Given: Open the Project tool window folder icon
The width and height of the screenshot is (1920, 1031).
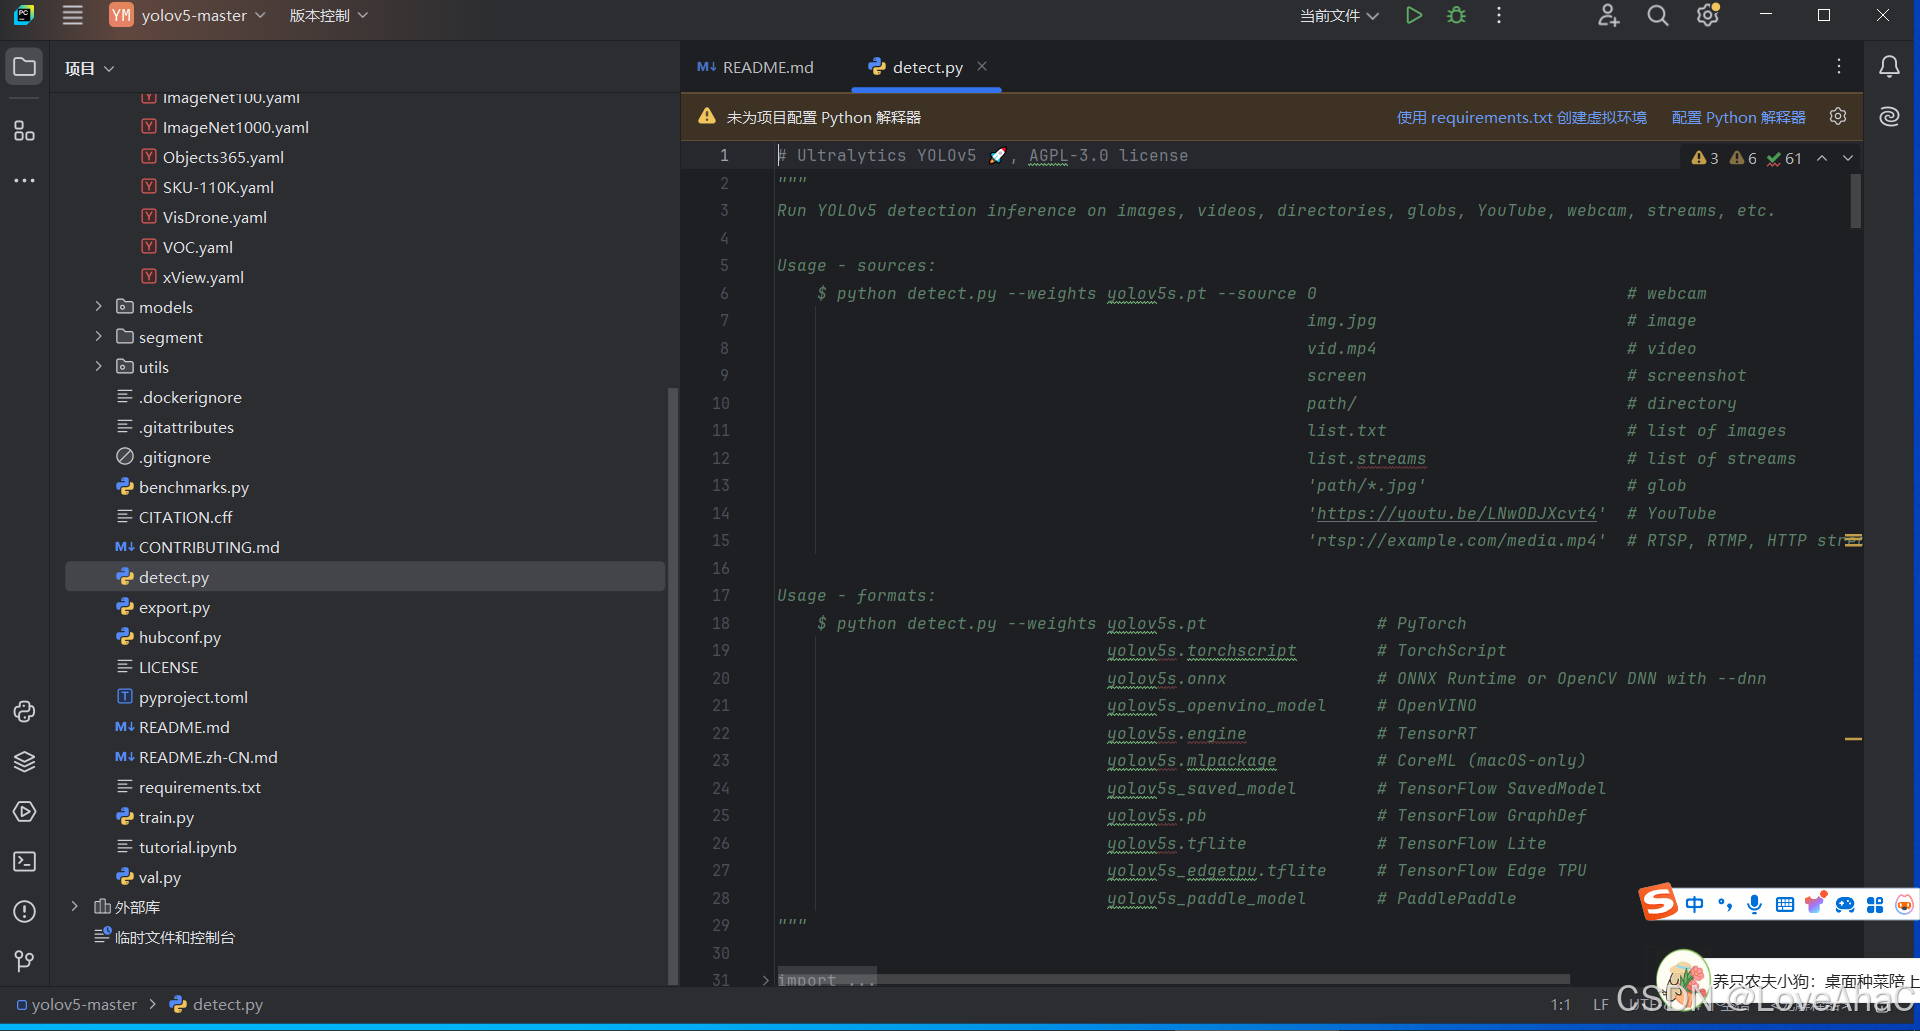Looking at the screenshot, I should point(25,67).
